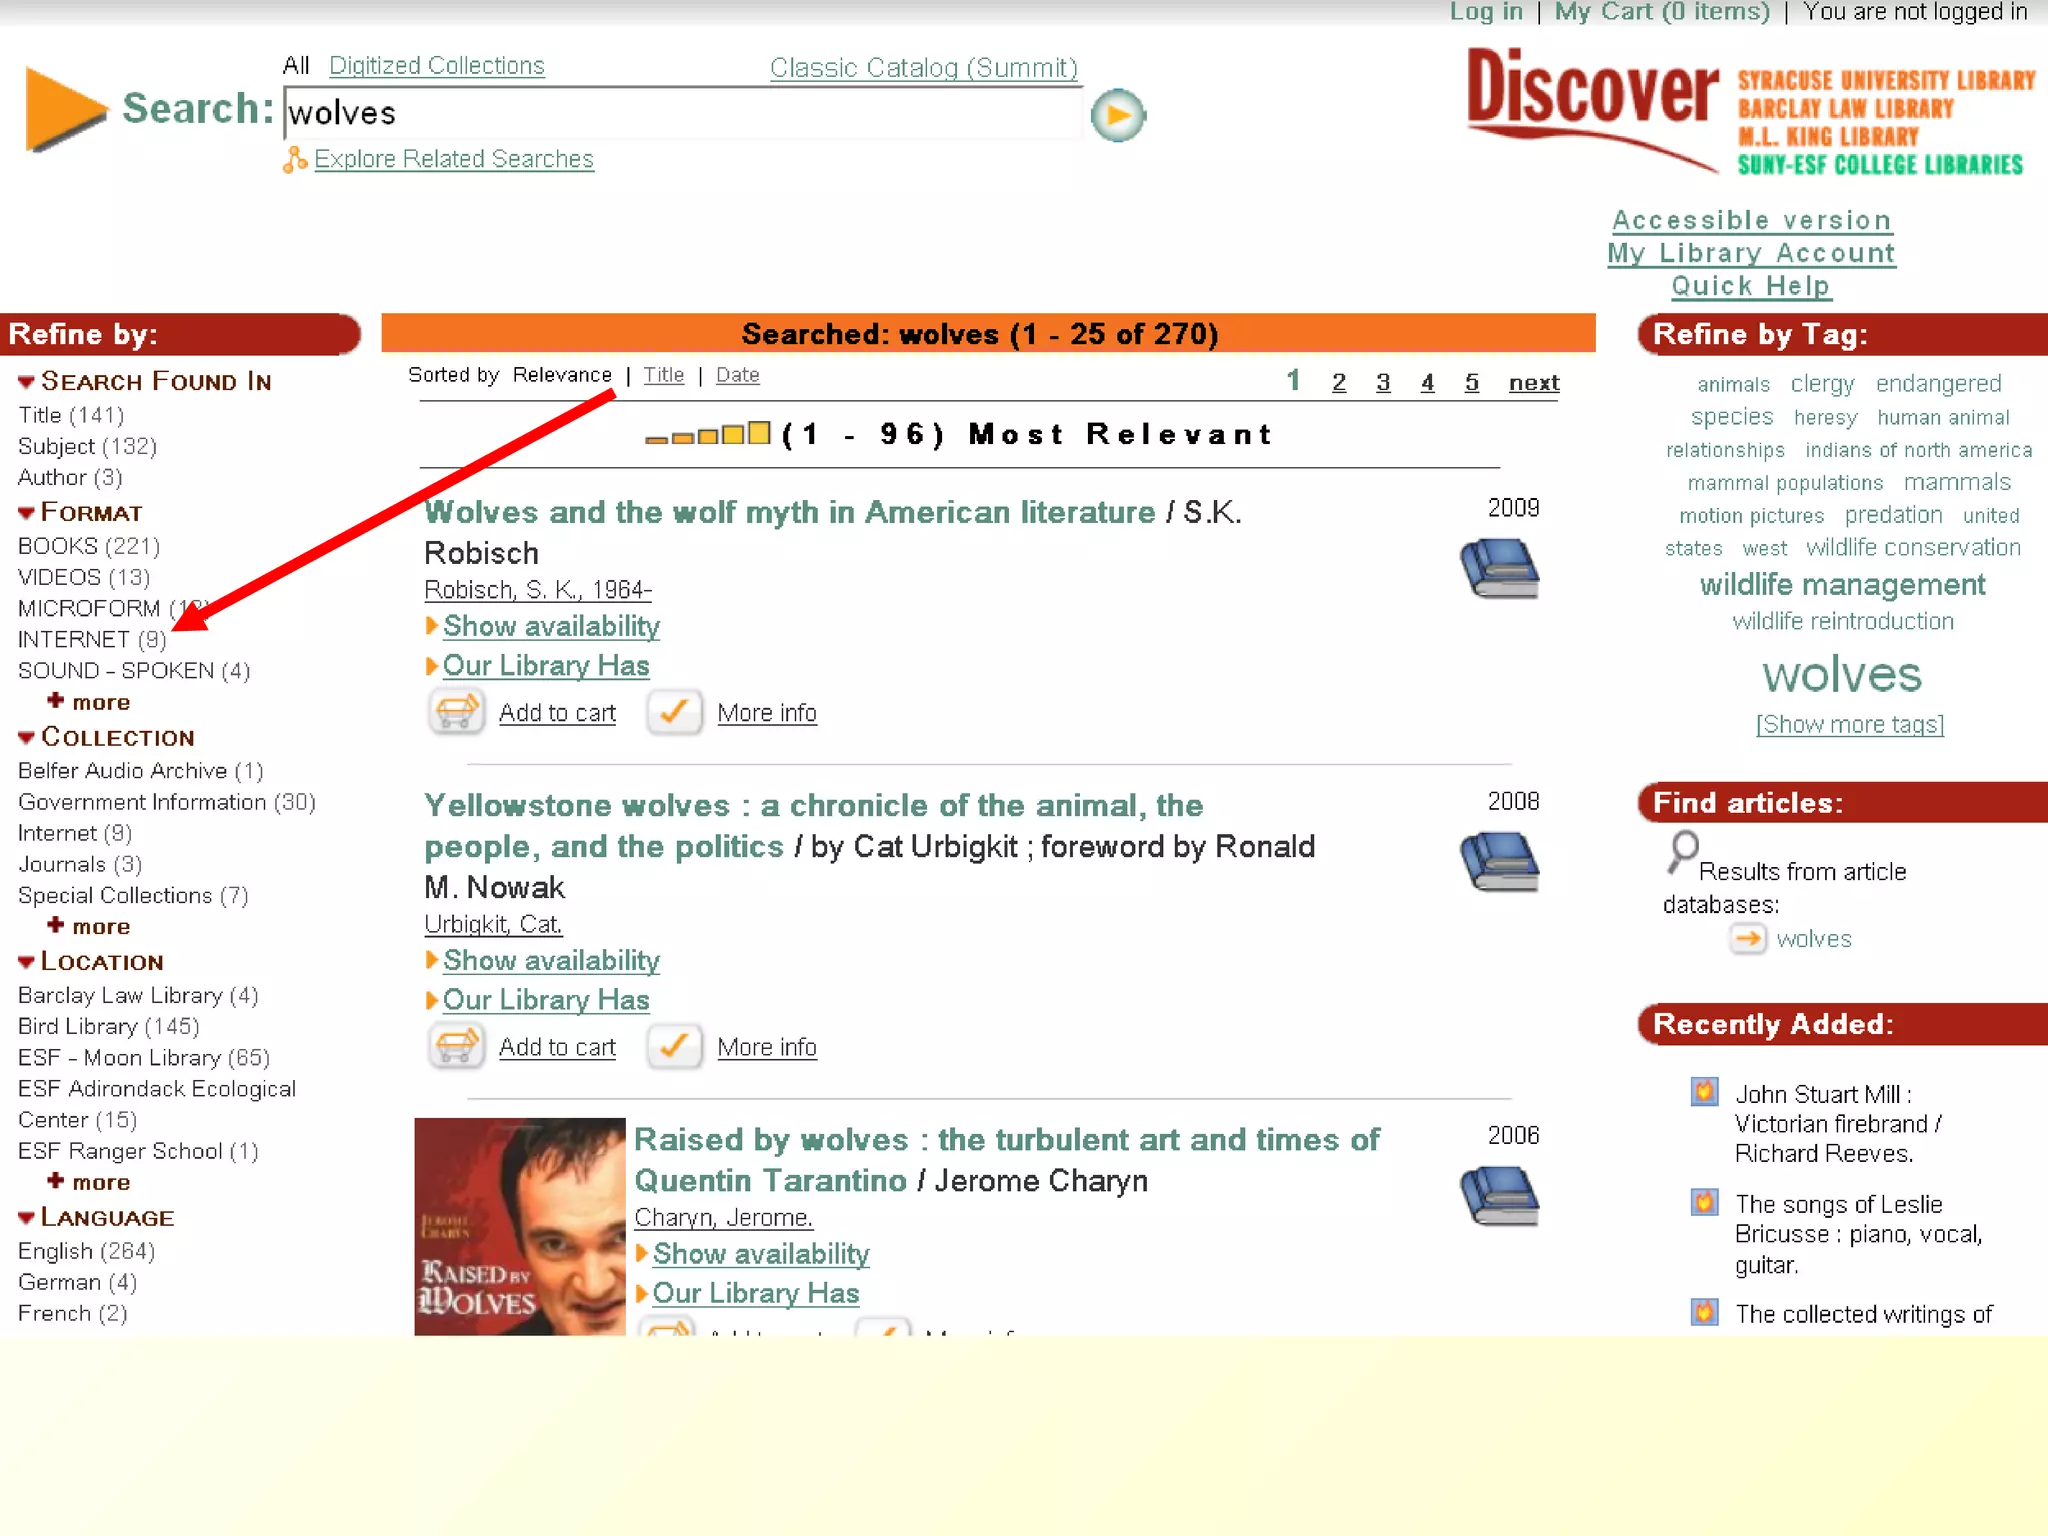2048x1536 pixels.
Task: Click the relevance bar indicator
Action: pos(707,434)
